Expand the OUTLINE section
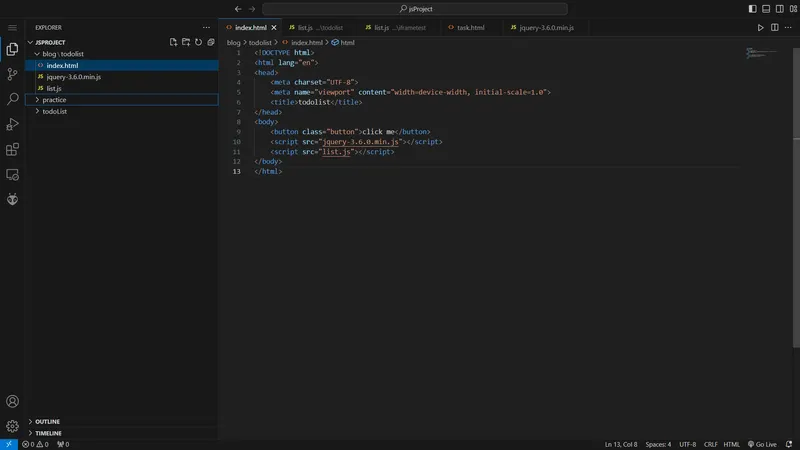800x450 pixels. point(47,421)
